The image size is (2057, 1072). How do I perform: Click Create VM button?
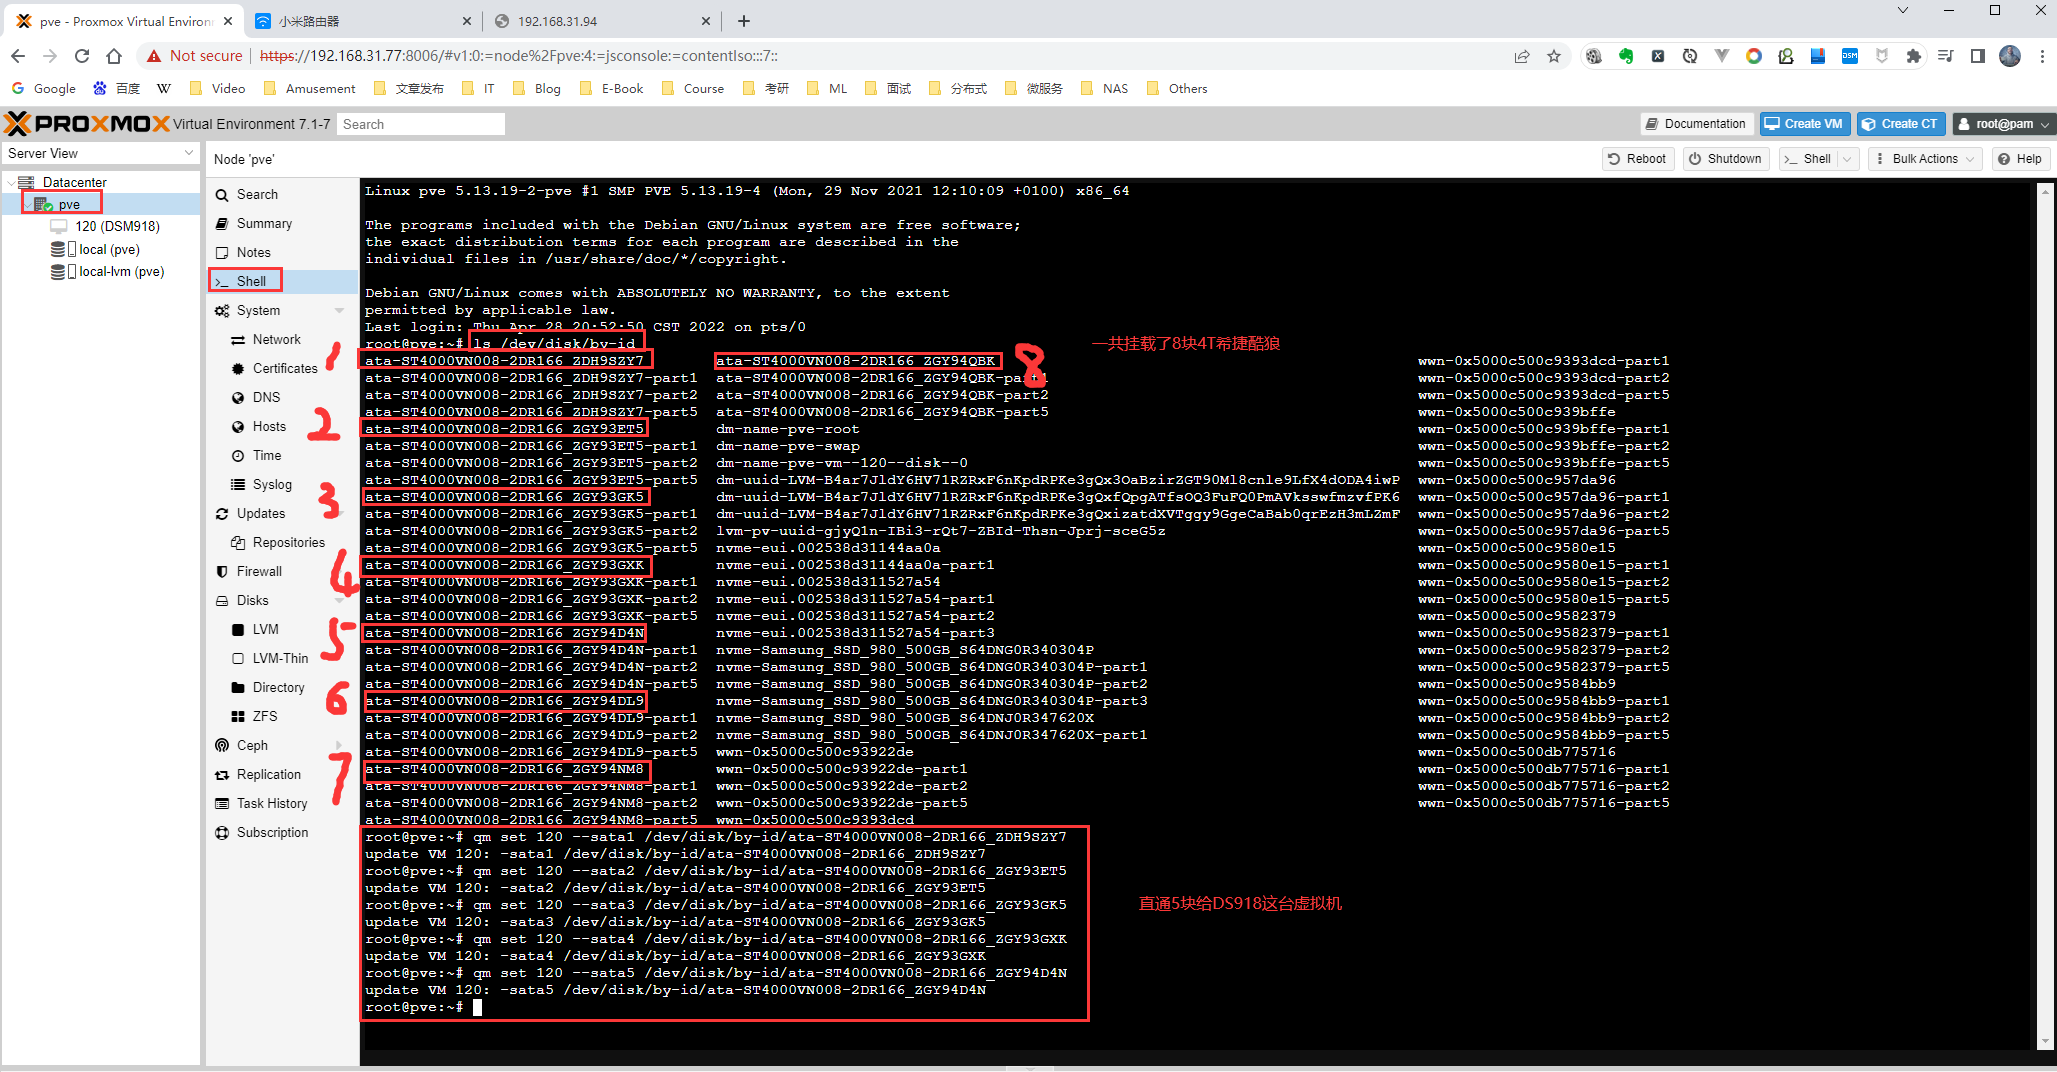point(1804,124)
